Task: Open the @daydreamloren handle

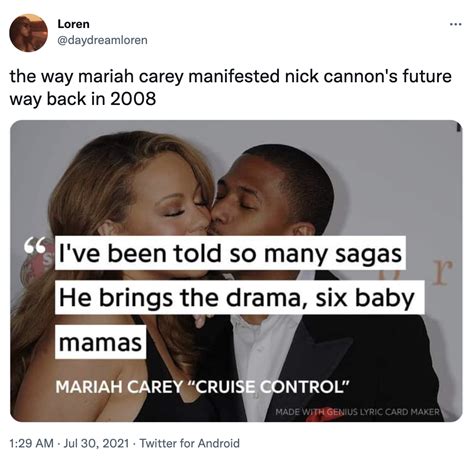Action: point(102,40)
